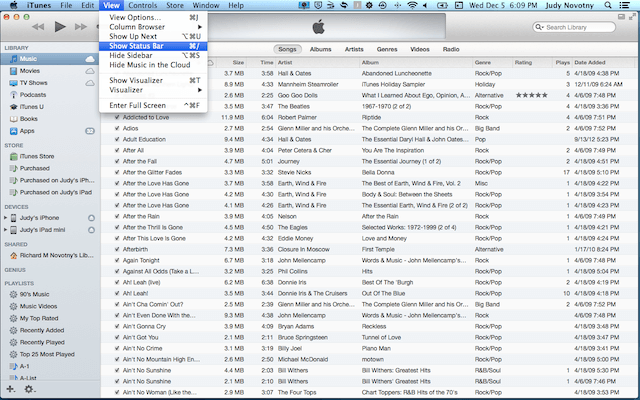Click the sync circle beside Judy's iPhone
This screenshot has height=400, width=640.
(91, 218)
